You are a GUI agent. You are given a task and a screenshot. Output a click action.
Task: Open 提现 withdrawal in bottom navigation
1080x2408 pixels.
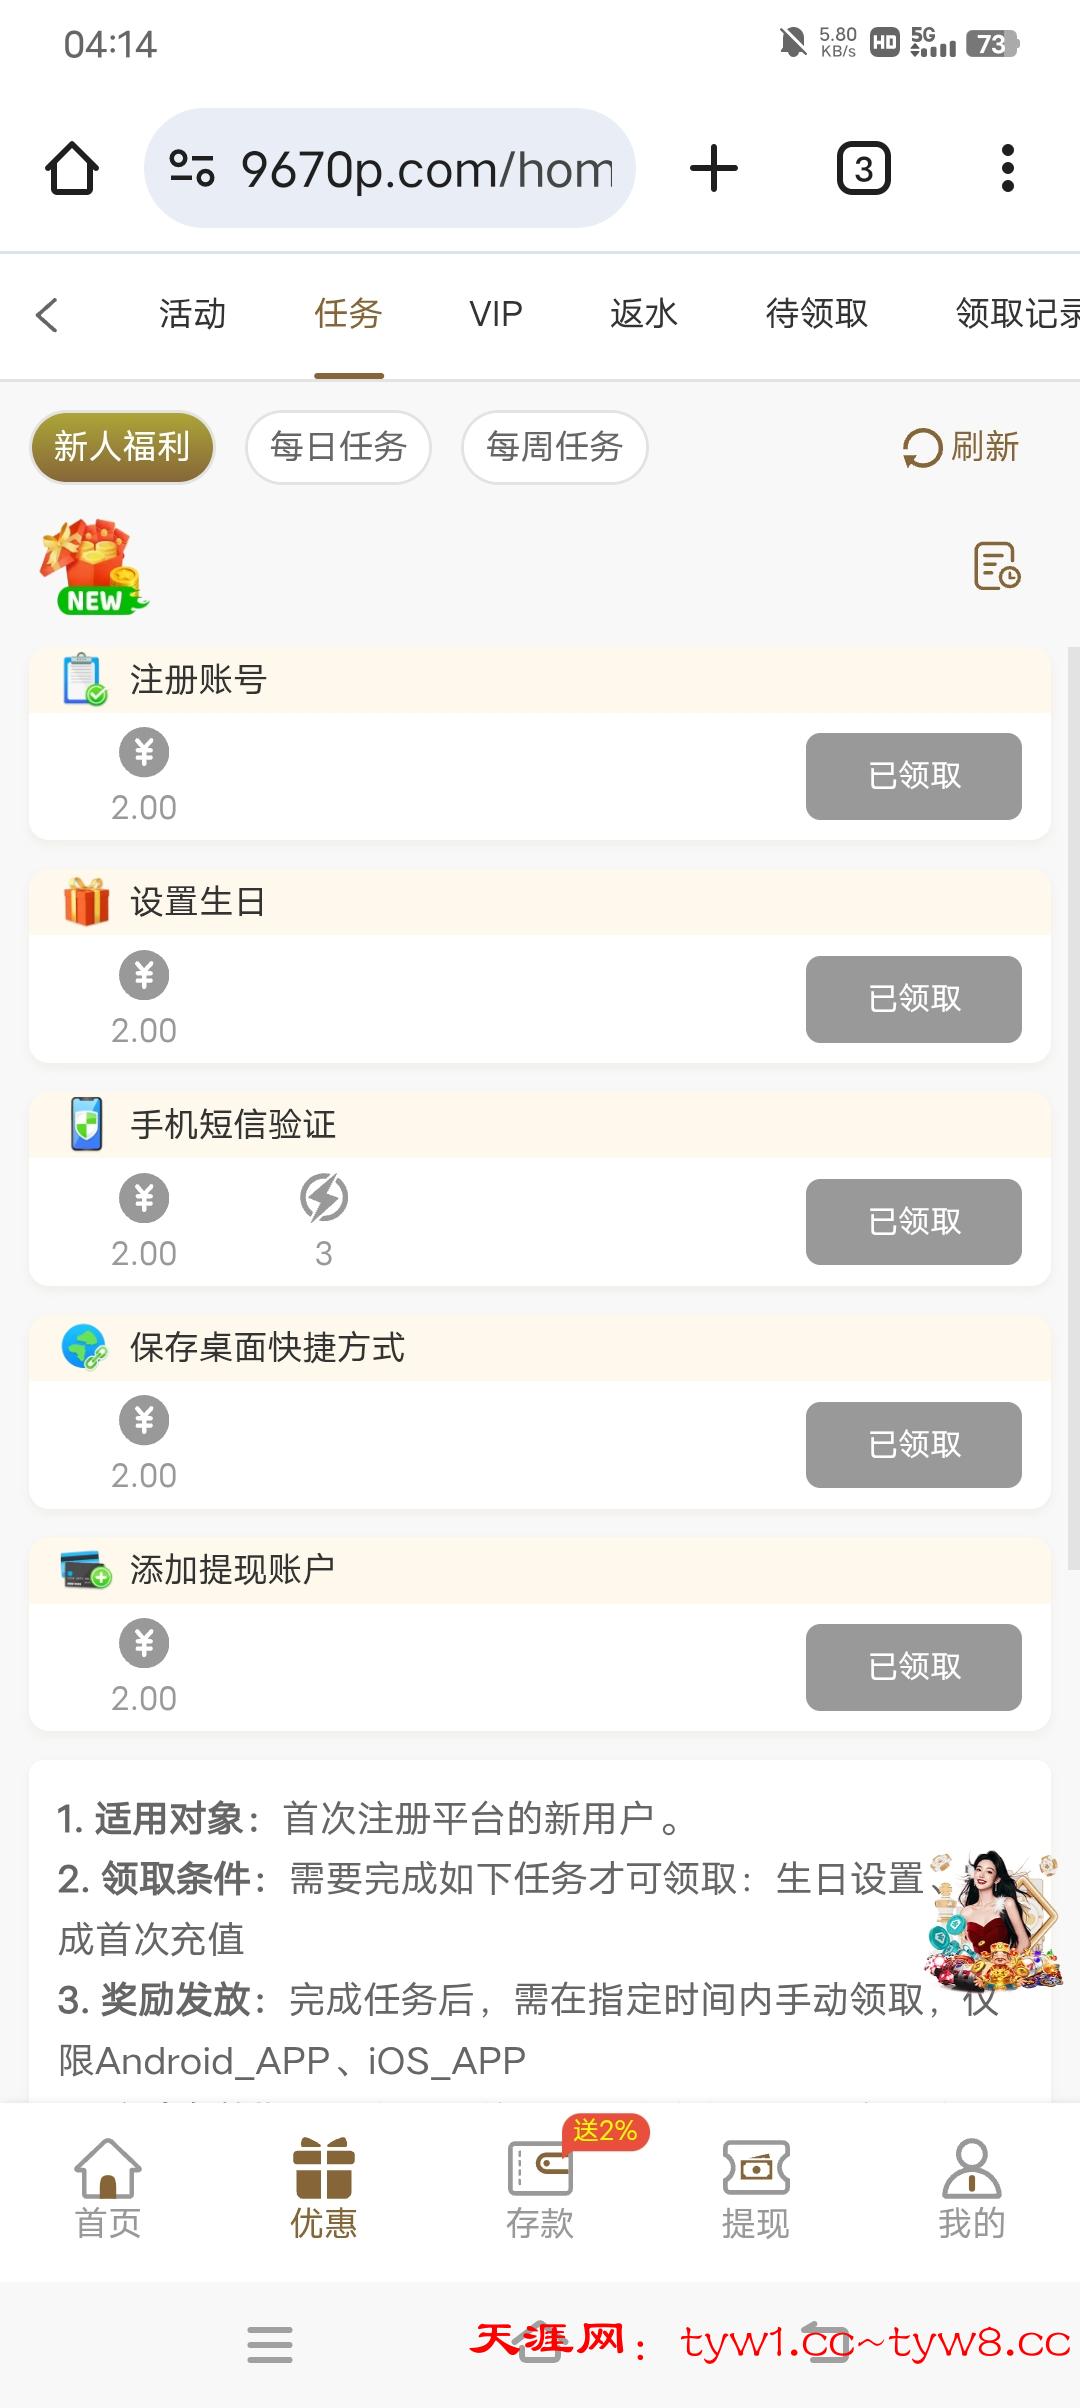(x=756, y=2188)
